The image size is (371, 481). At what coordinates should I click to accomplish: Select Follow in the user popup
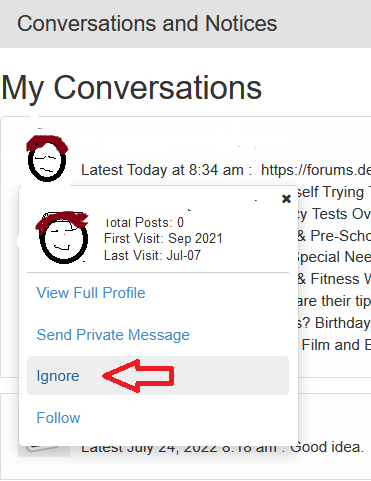pyautogui.click(x=58, y=418)
